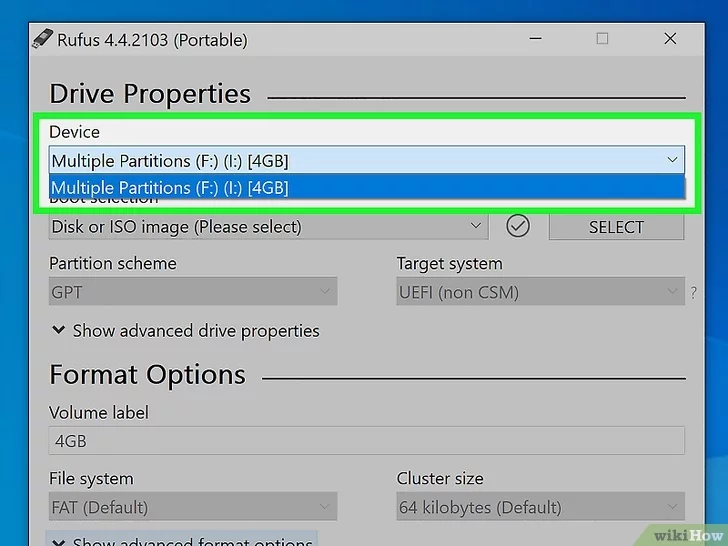Click the Rufus USB drive title icon

[42, 39]
